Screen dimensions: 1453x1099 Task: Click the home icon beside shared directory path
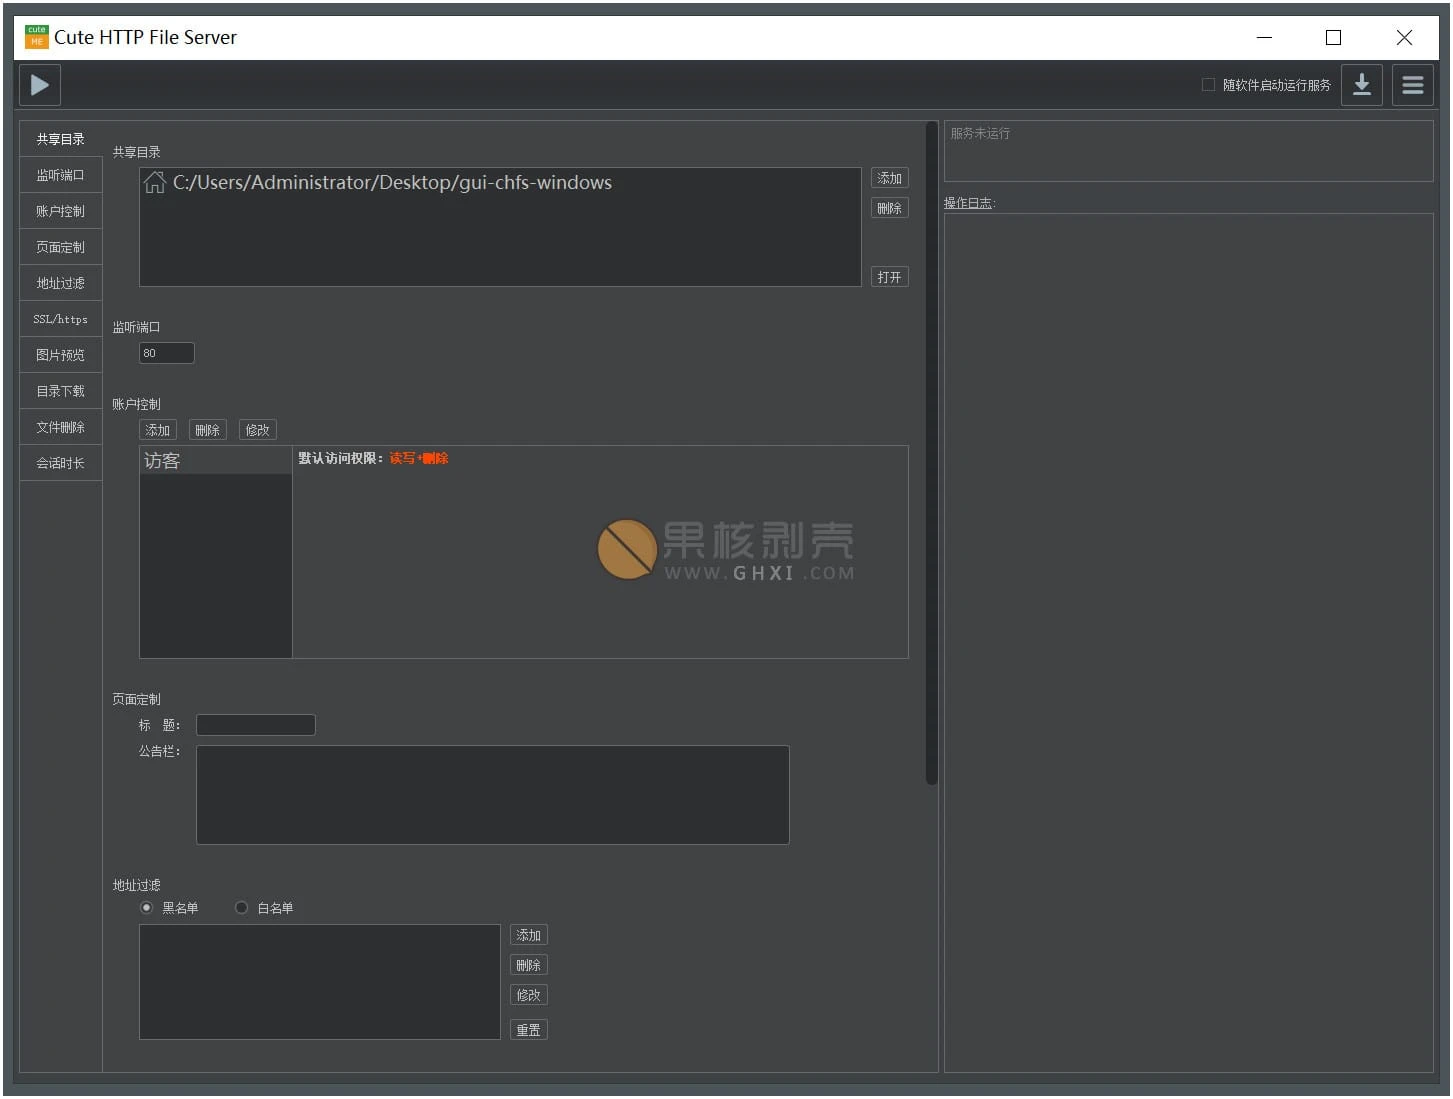tap(155, 182)
